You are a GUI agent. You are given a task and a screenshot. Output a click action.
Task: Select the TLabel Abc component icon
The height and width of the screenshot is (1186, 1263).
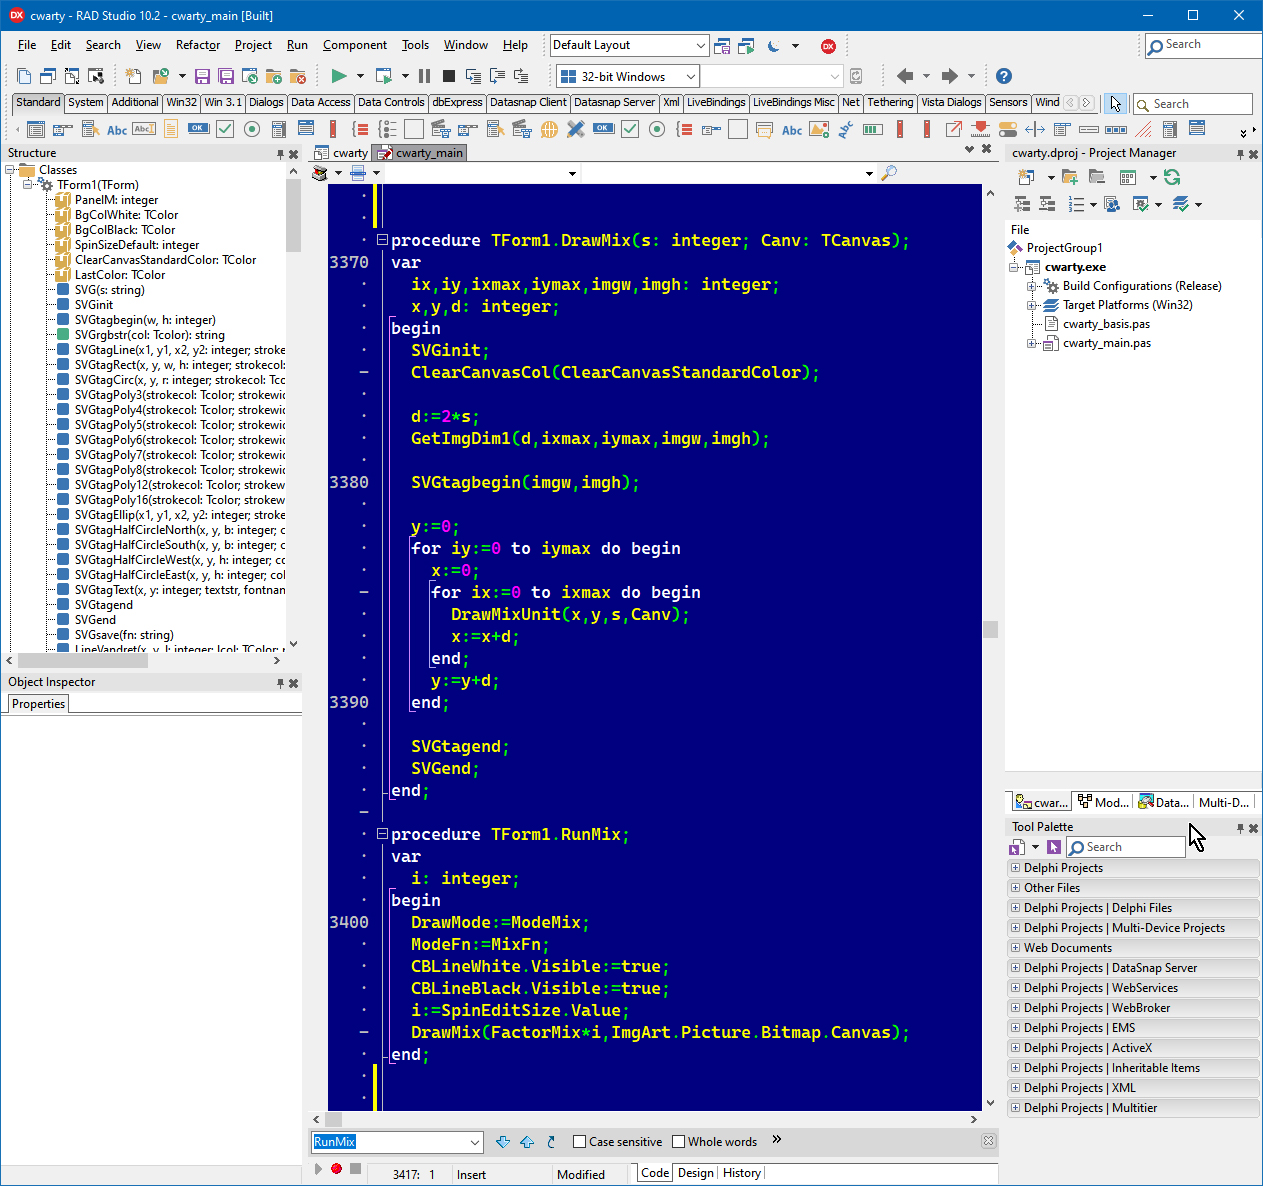(117, 129)
